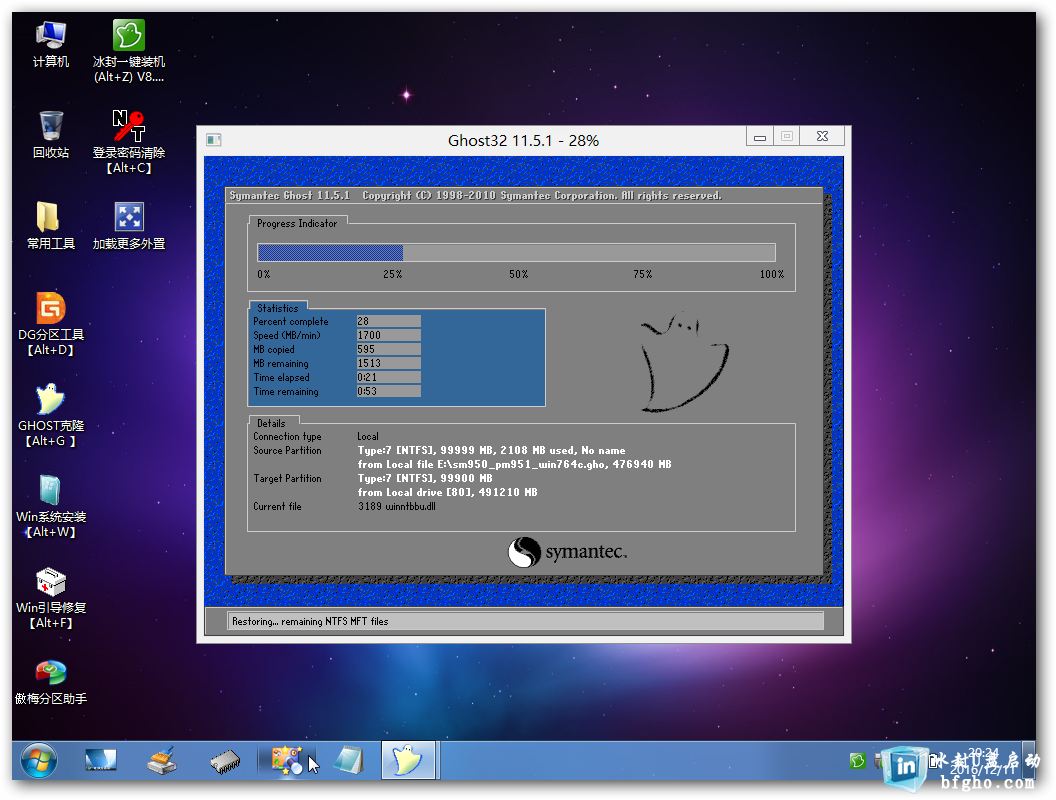This screenshot has height=800, width=1056.
Task: Click the Ghost progress indicator bar
Action: tap(517, 253)
